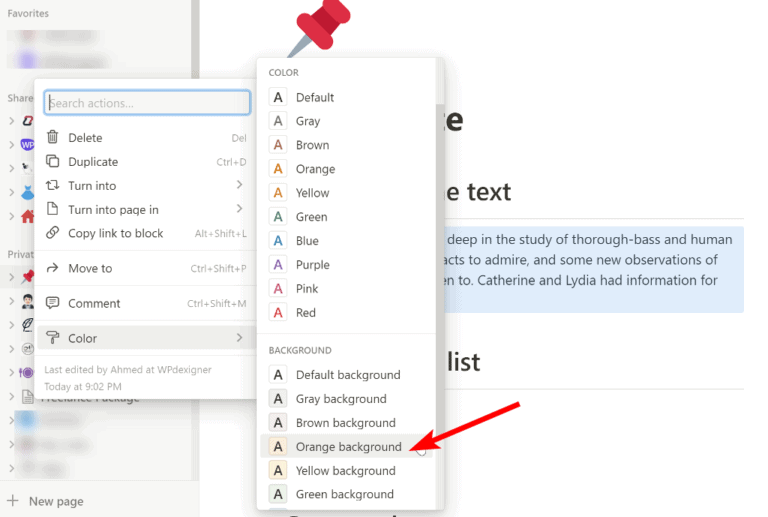Choose Move to in block menu
Screen dimensions: 768x517
tap(146, 268)
